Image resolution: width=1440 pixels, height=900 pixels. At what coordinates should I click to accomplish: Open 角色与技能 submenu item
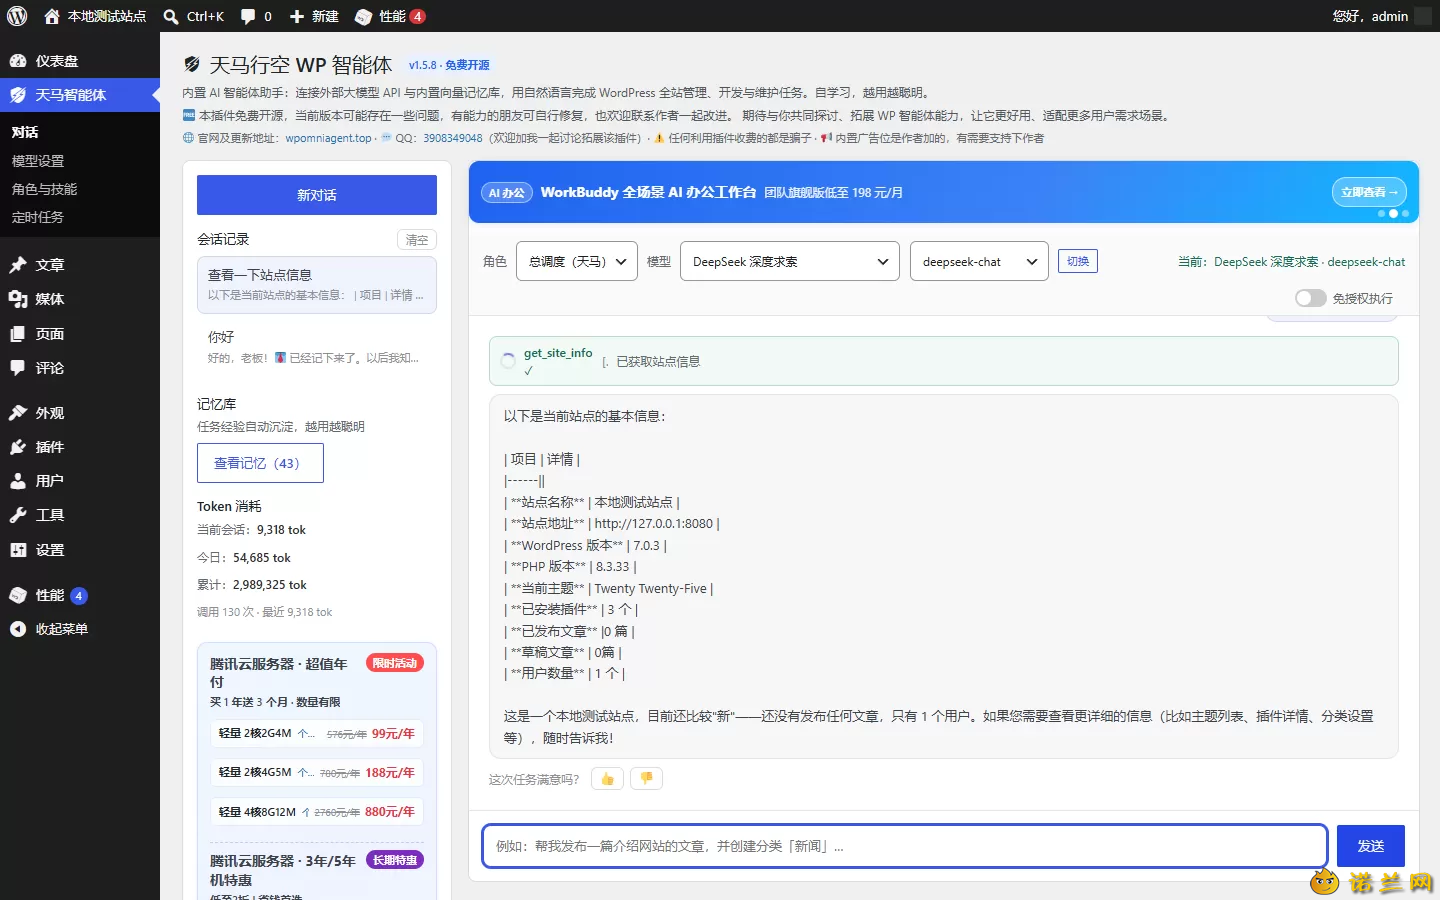(x=44, y=189)
